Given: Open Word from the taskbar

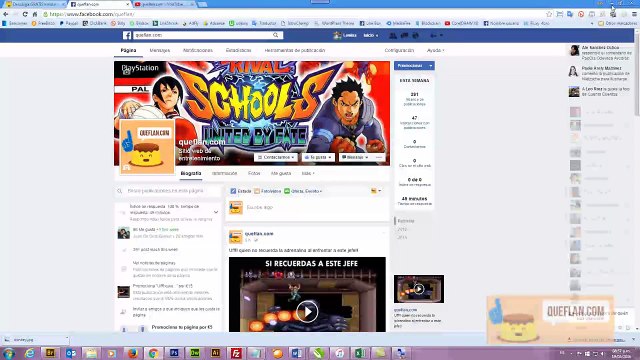Looking at the screenshot, I should click(298, 353).
